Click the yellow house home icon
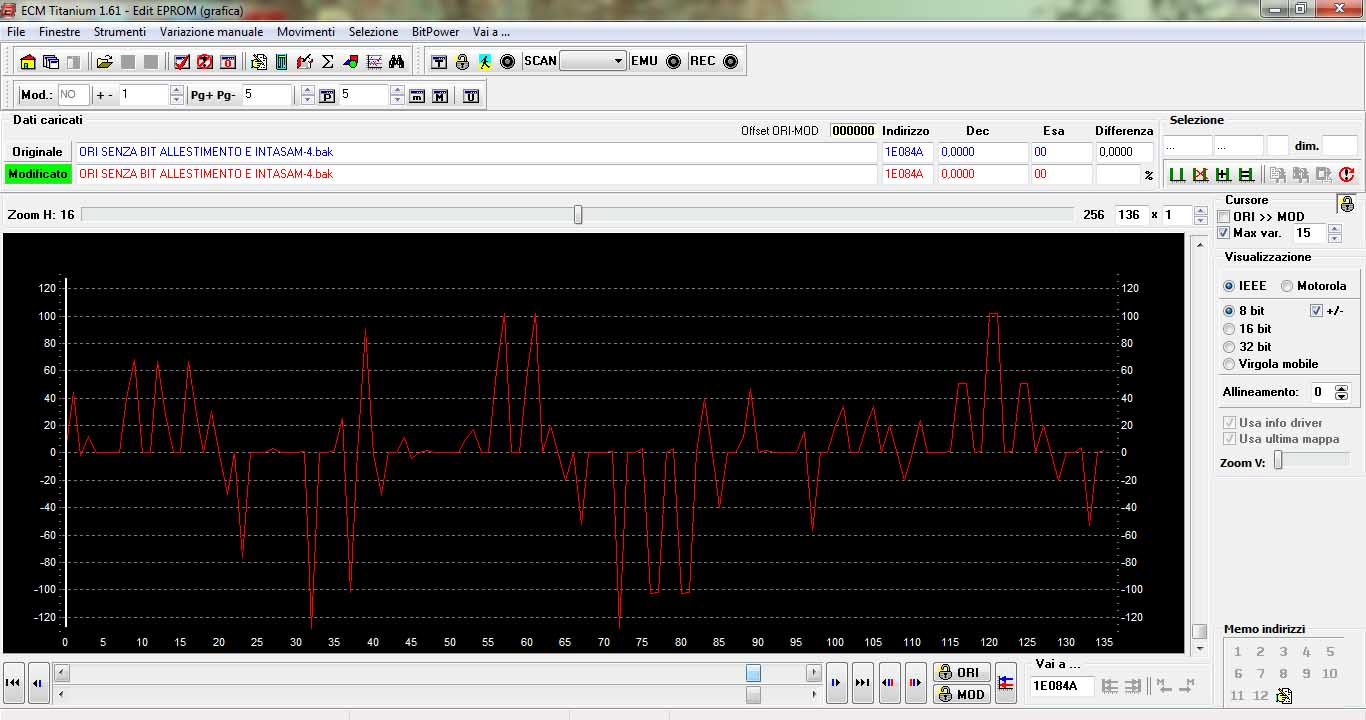This screenshot has width=1366, height=720. pyautogui.click(x=27, y=61)
